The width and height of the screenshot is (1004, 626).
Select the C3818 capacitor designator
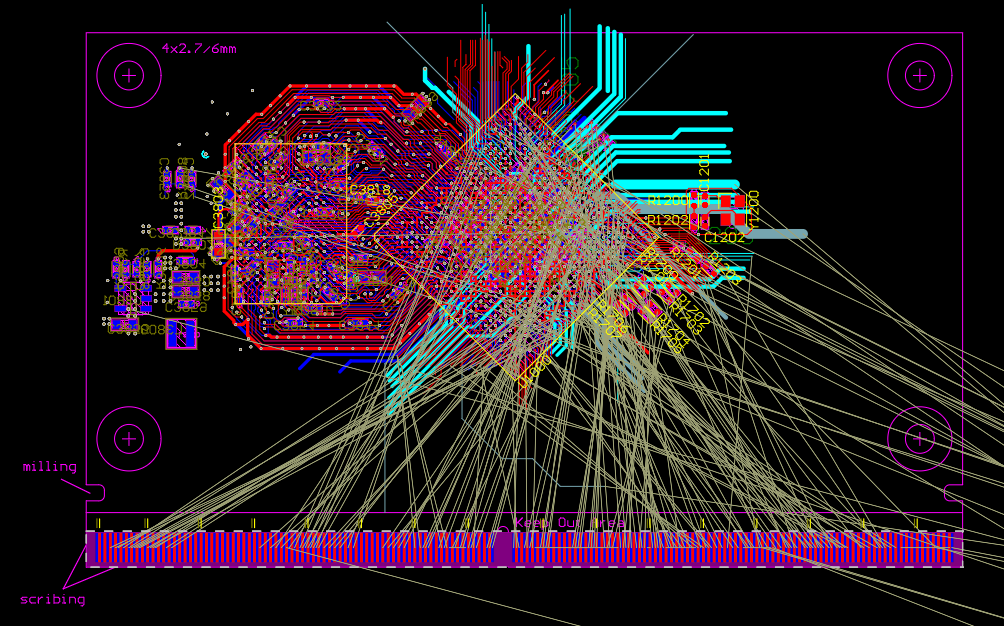coord(370,190)
